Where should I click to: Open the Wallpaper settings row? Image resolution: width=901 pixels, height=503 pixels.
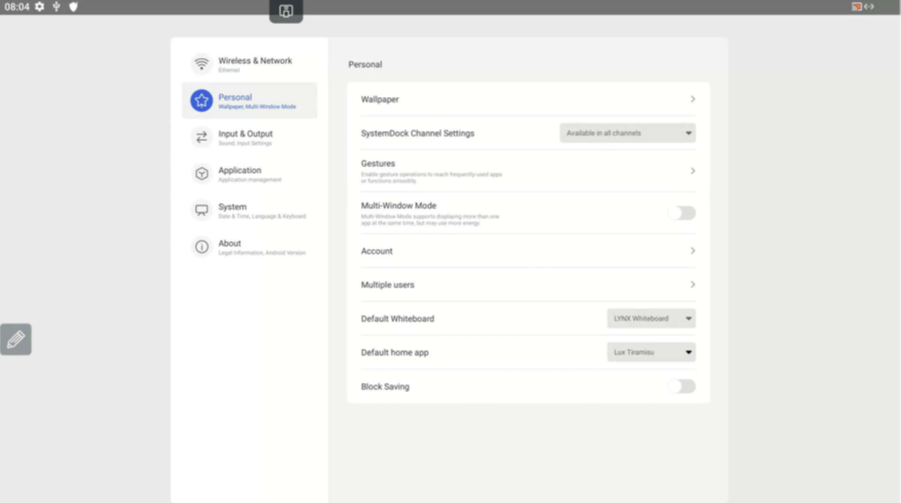point(528,100)
